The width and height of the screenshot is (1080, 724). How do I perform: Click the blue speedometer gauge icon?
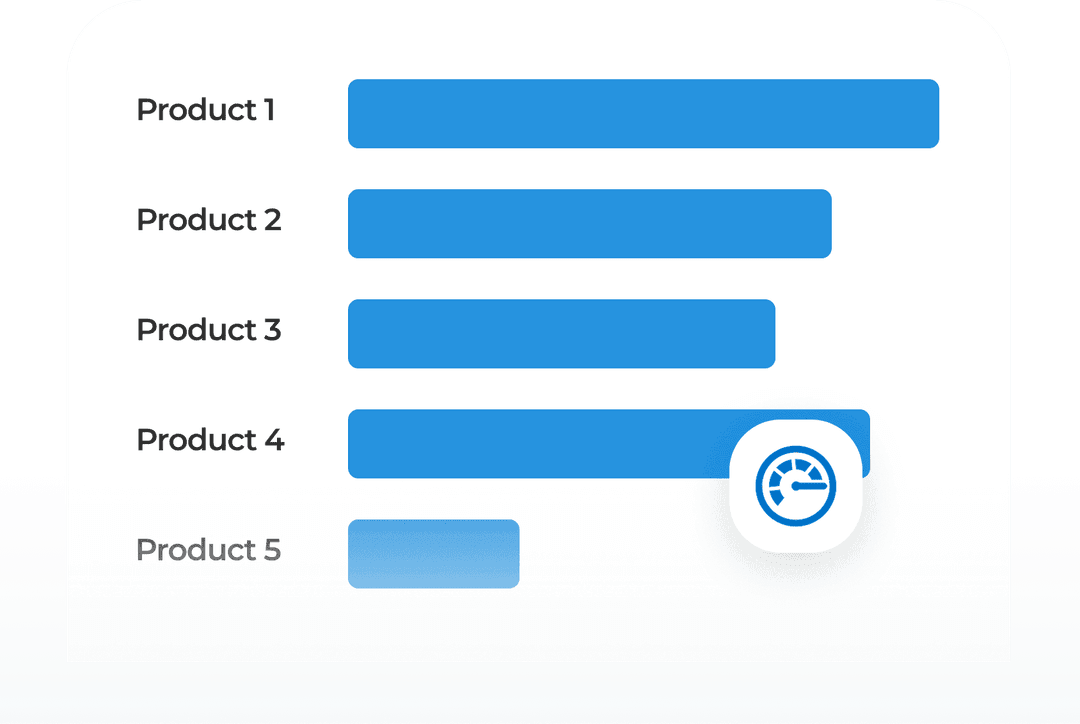pyautogui.click(x=795, y=487)
